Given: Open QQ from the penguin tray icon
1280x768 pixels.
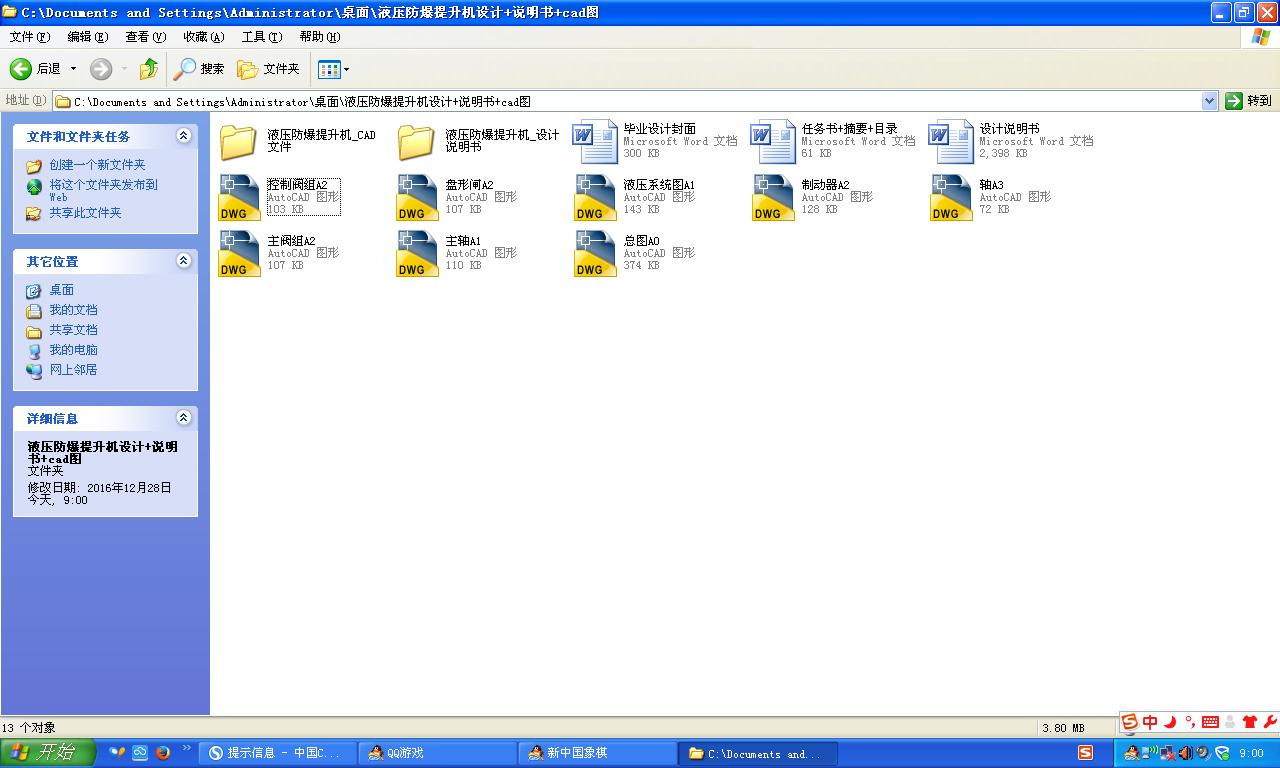Looking at the screenshot, I should pyautogui.click(x=1131, y=753).
